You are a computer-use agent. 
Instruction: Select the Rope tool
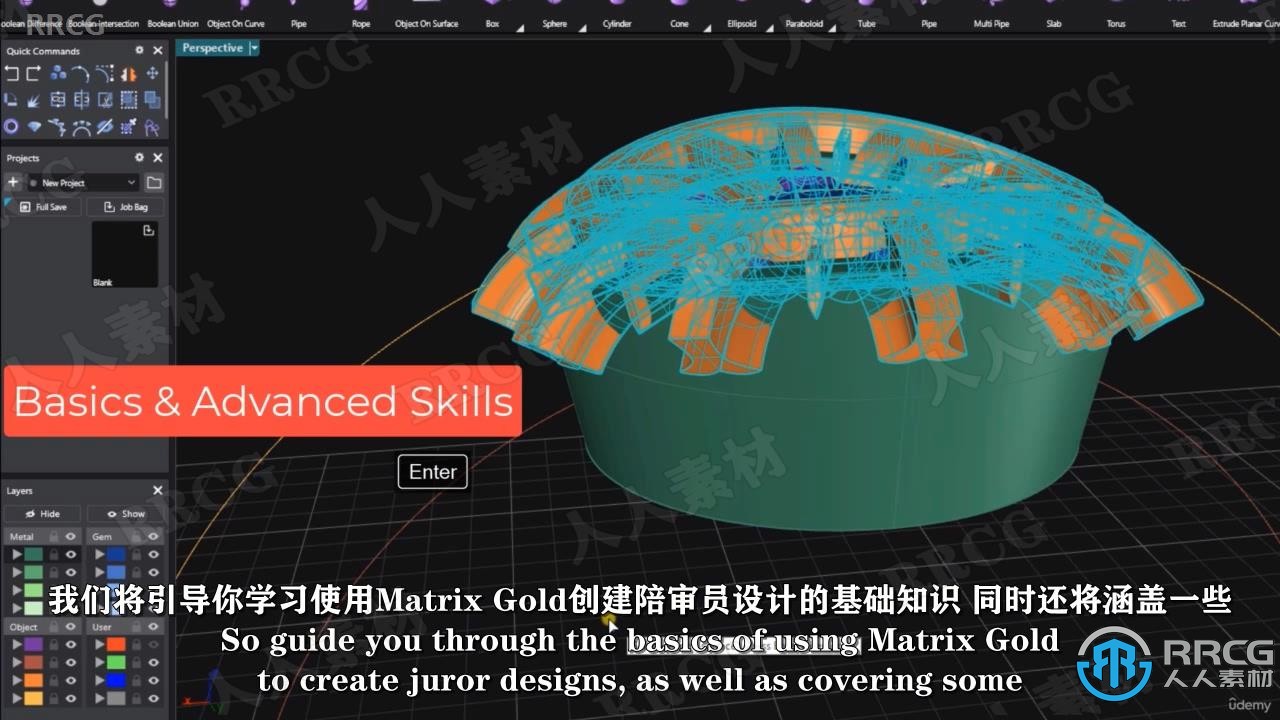tap(361, 16)
